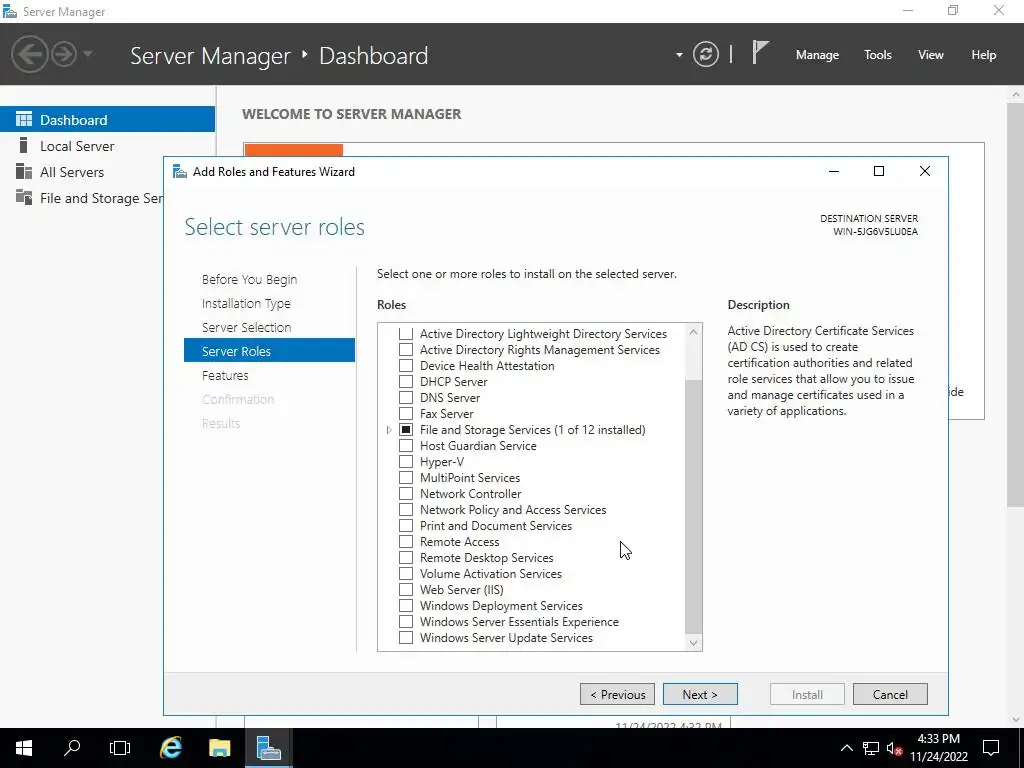
Task: Show hidden tray icons chevron
Action: click(846, 748)
